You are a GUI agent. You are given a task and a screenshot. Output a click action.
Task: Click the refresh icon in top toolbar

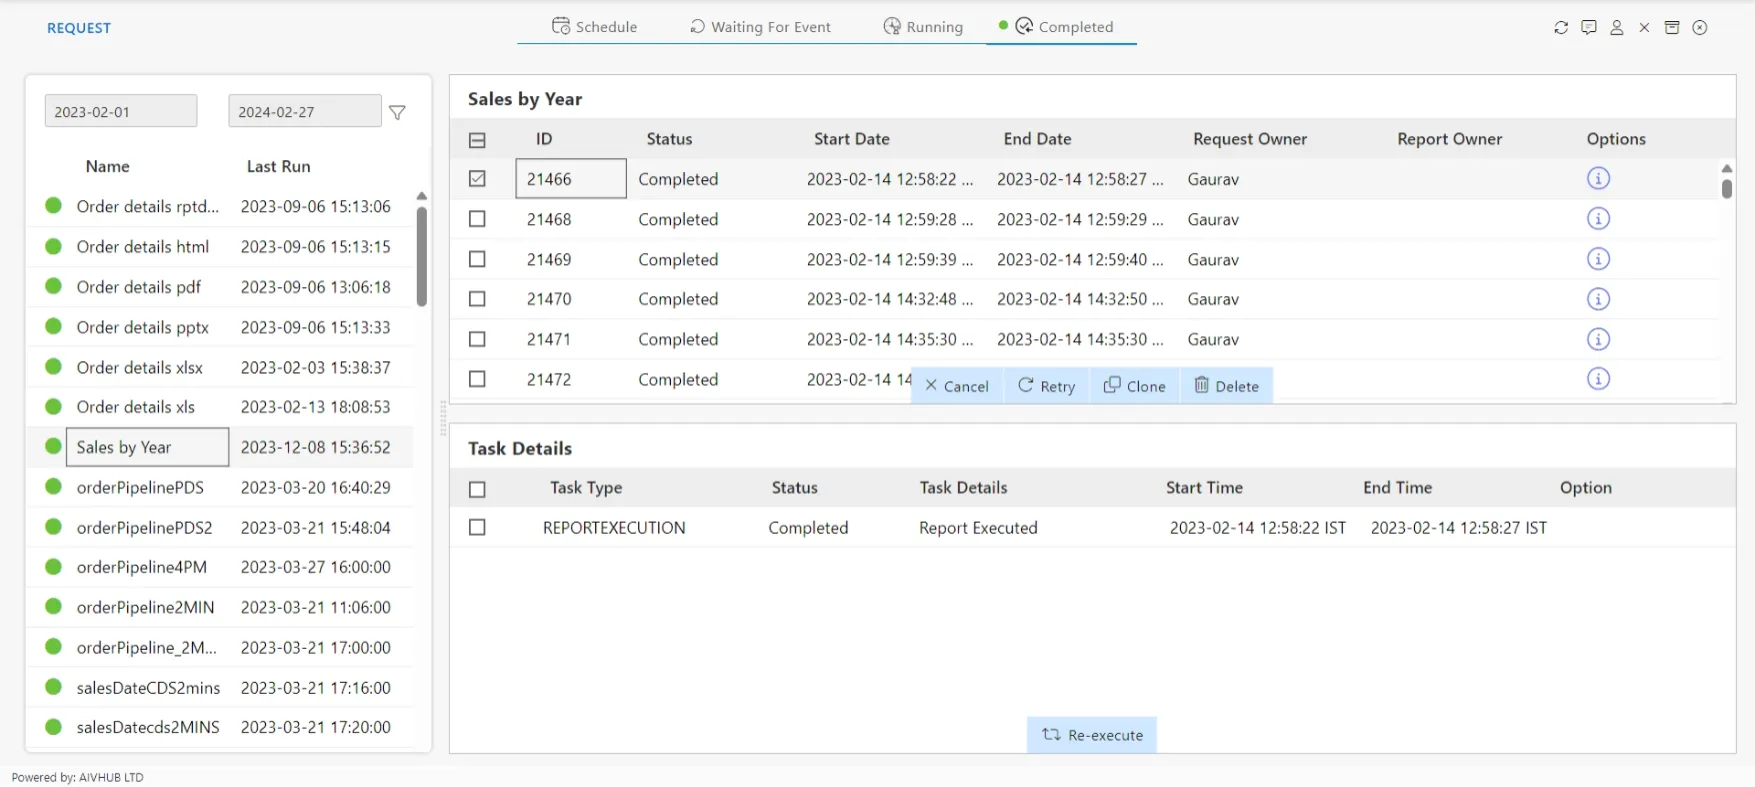(1561, 28)
